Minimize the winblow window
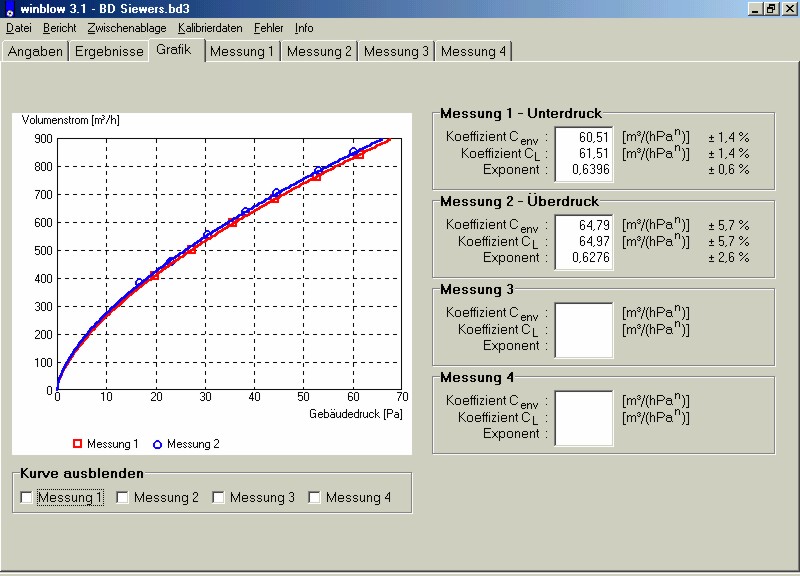800x576 pixels. click(x=755, y=9)
